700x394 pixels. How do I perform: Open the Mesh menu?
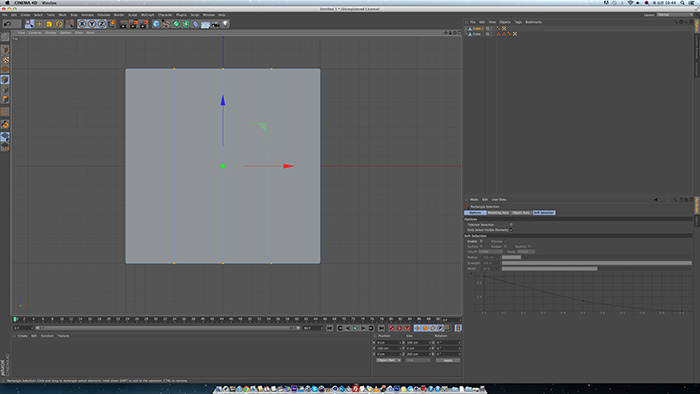(62, 15)
